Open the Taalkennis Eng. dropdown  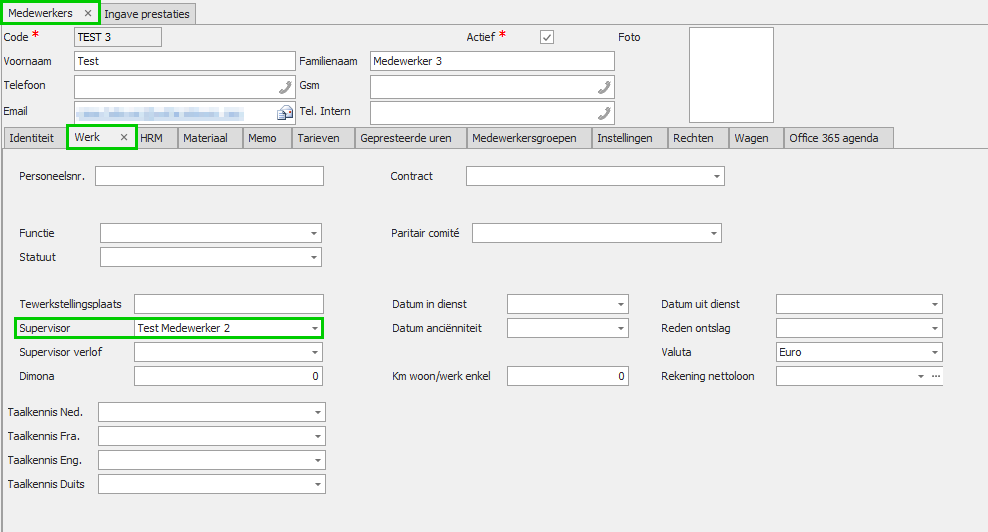(318, 460)
